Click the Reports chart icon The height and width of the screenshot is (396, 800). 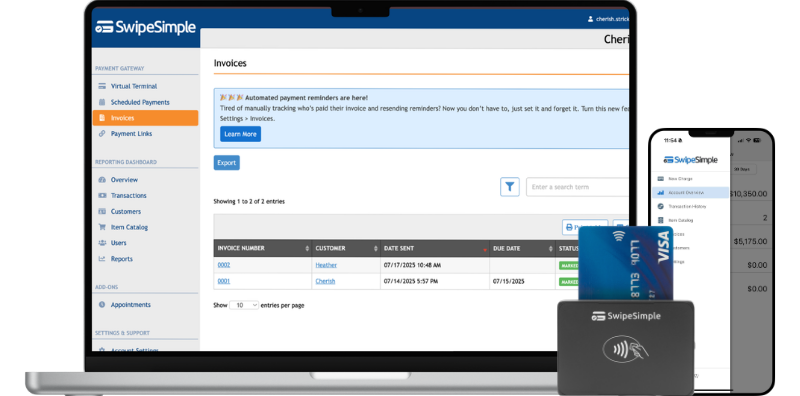102,259
